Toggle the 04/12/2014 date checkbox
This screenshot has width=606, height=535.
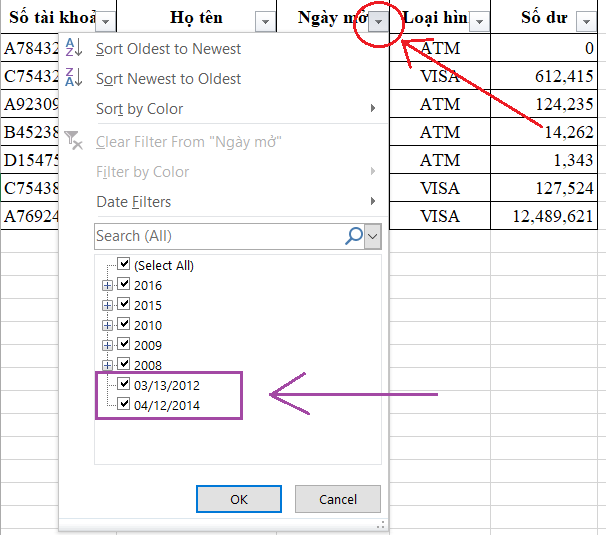coord(124,405)
